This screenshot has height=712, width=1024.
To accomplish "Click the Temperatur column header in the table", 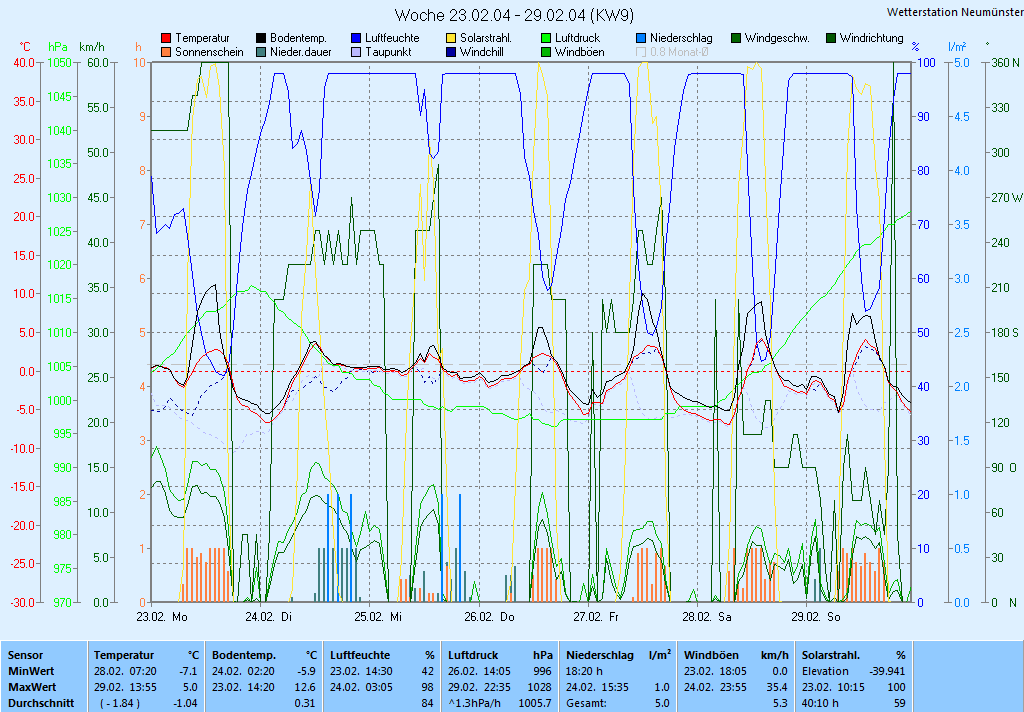I will coord(124,655).
